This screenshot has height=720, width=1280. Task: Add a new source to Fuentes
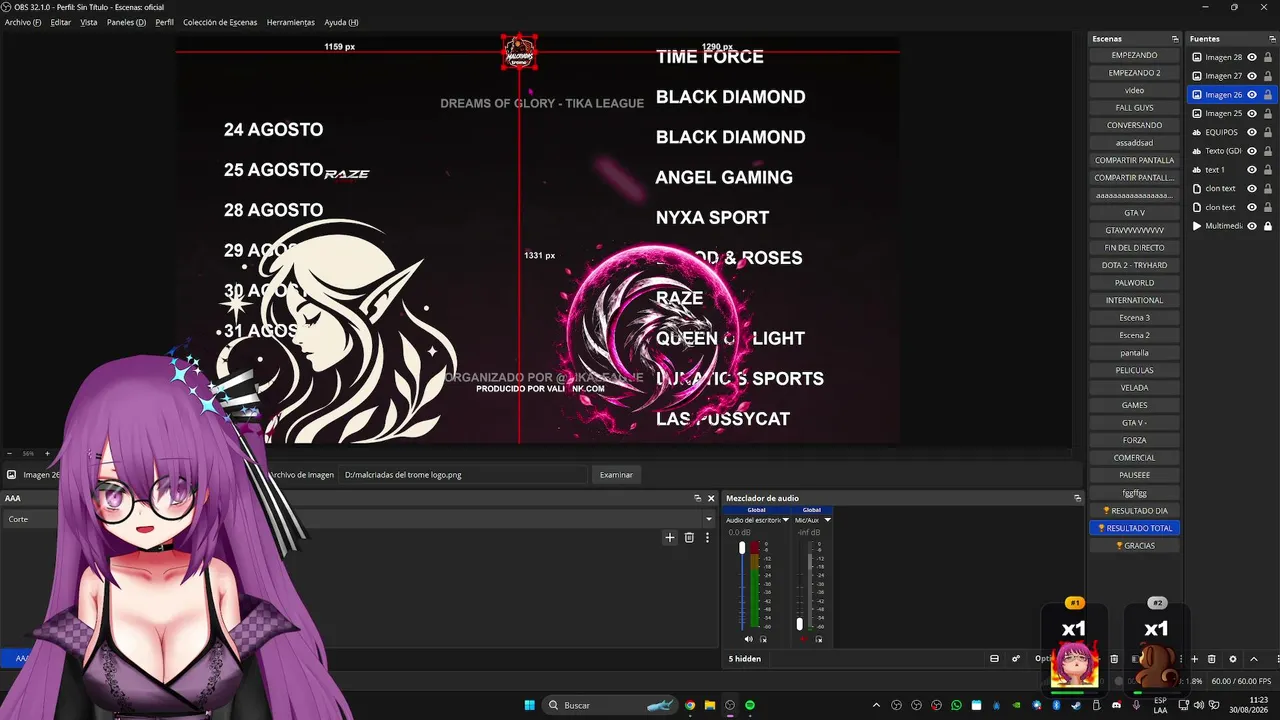click(1194, 659)
